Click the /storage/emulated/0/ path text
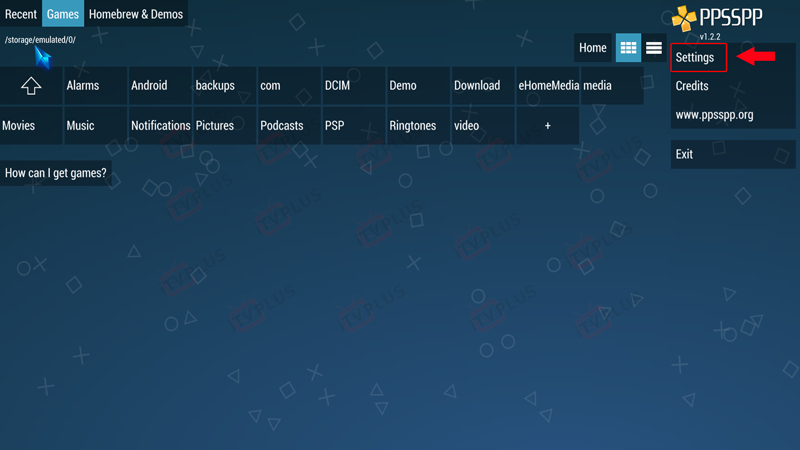The height and width of the screenshot is (450, 800). pos(40,40)
